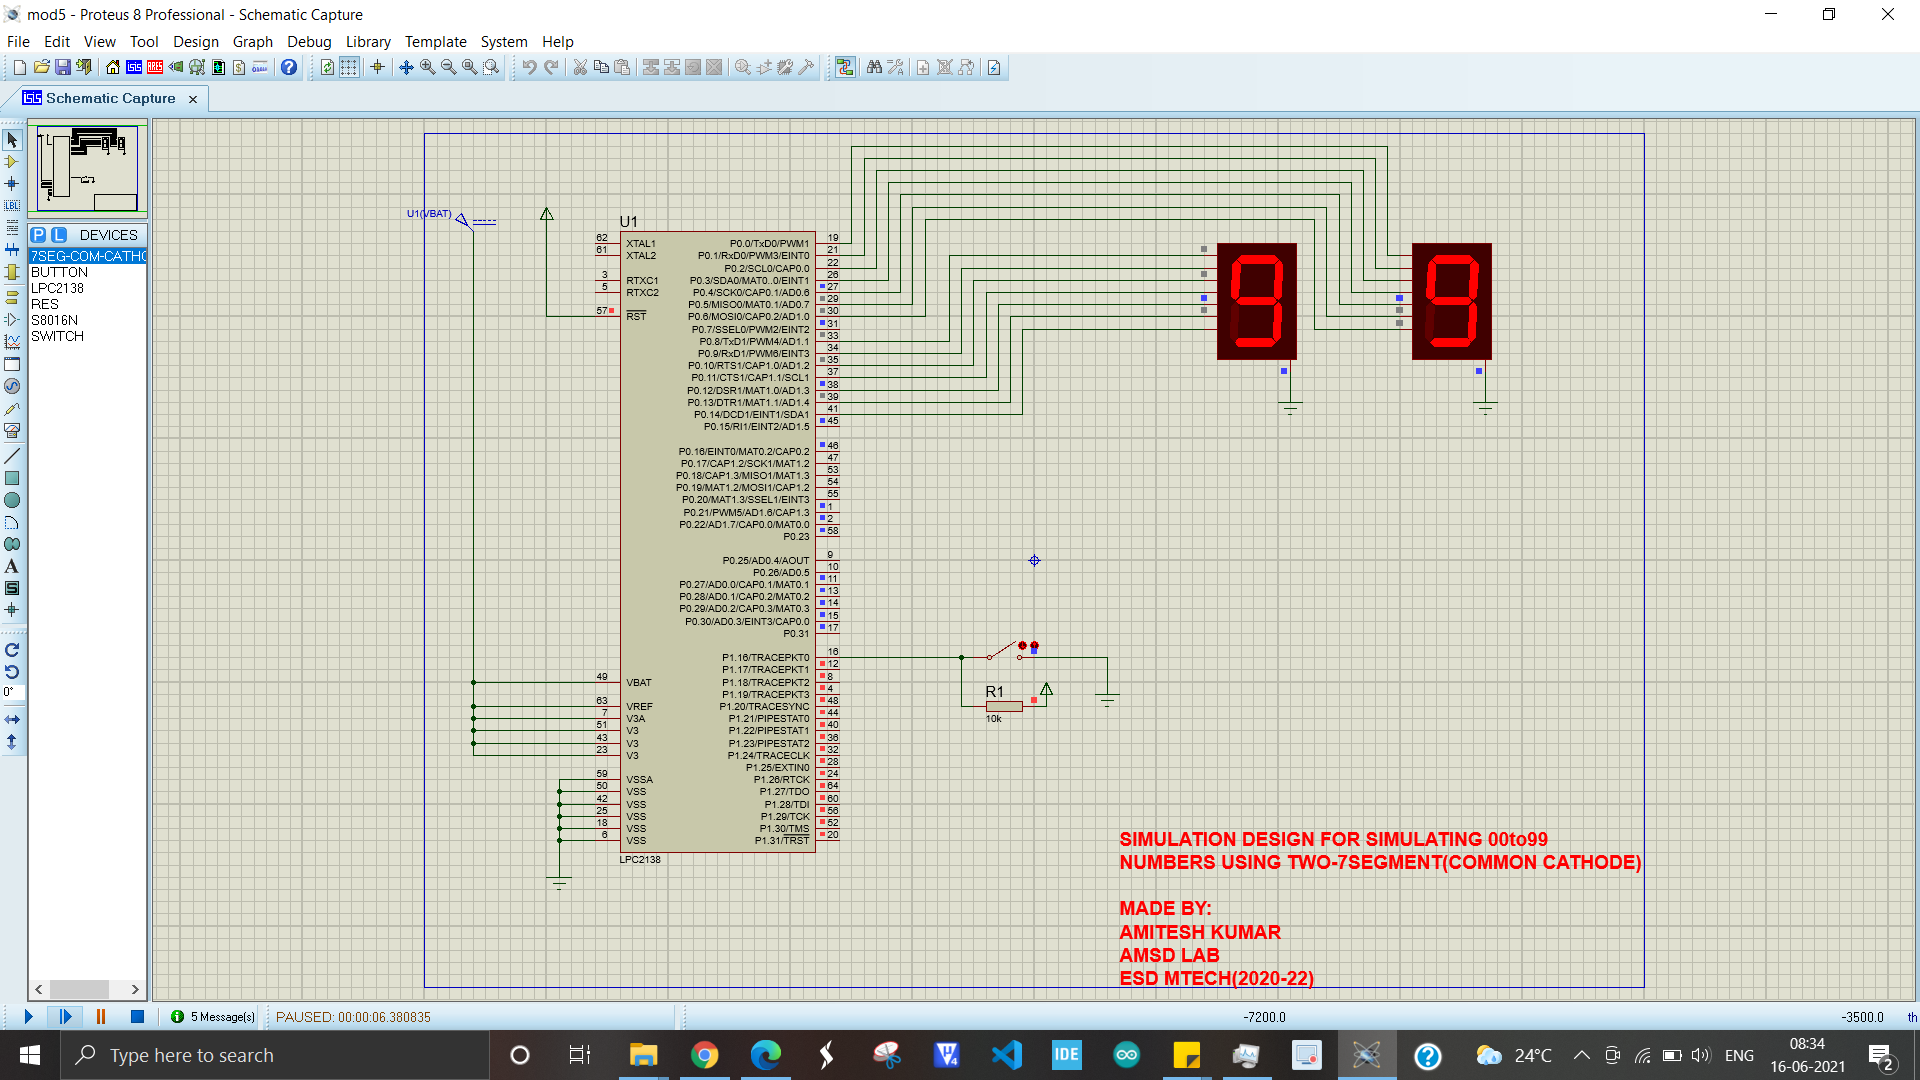This screenshot has height=1080, width=1920.
Task: Open the device list horizontal scrollbar arrow
Action: pyautogui.click(x=135, y=989)
